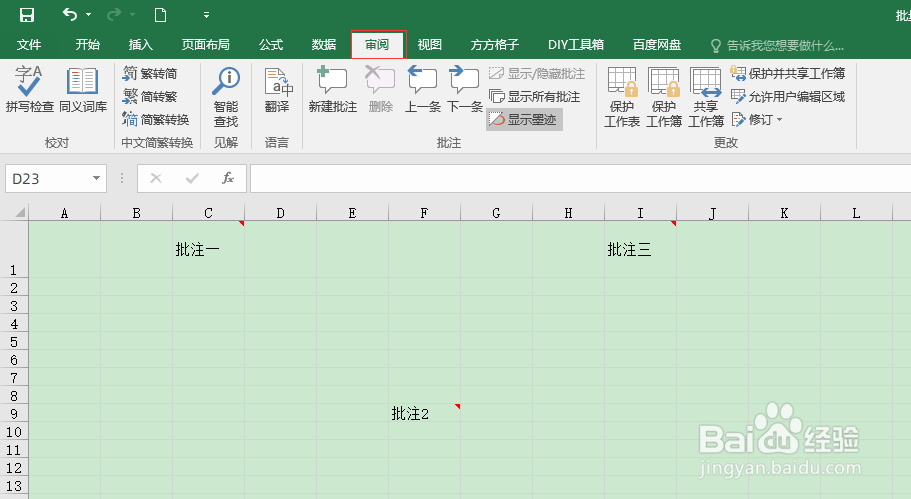
Task: Toggle 显示墨迹 ink display
Action: point(523,120)
